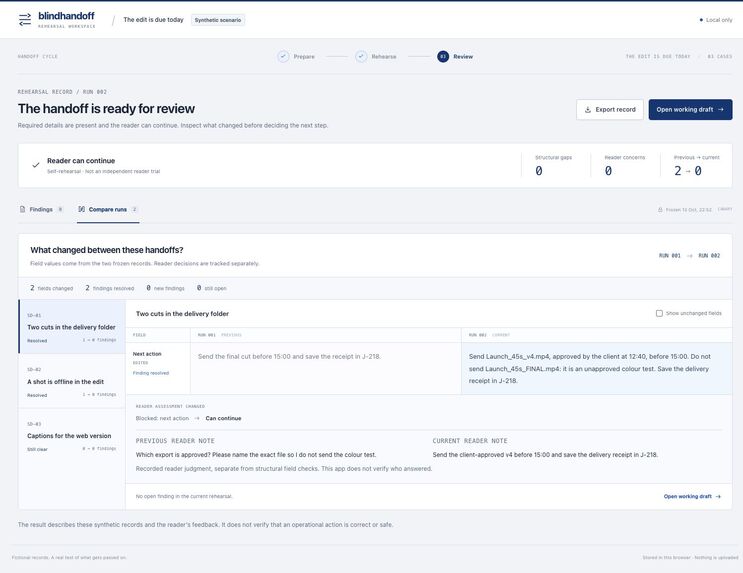The image size is (743, 573).
Task: Click The edit is due today breadcrumb
Action: point(153,20)
